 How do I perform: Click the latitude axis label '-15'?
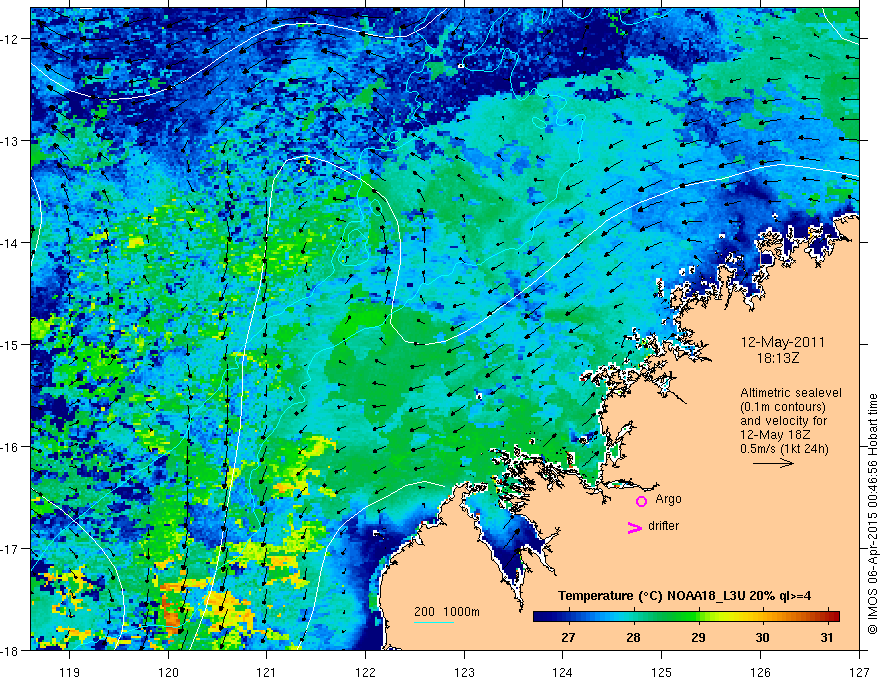point(10,344)
